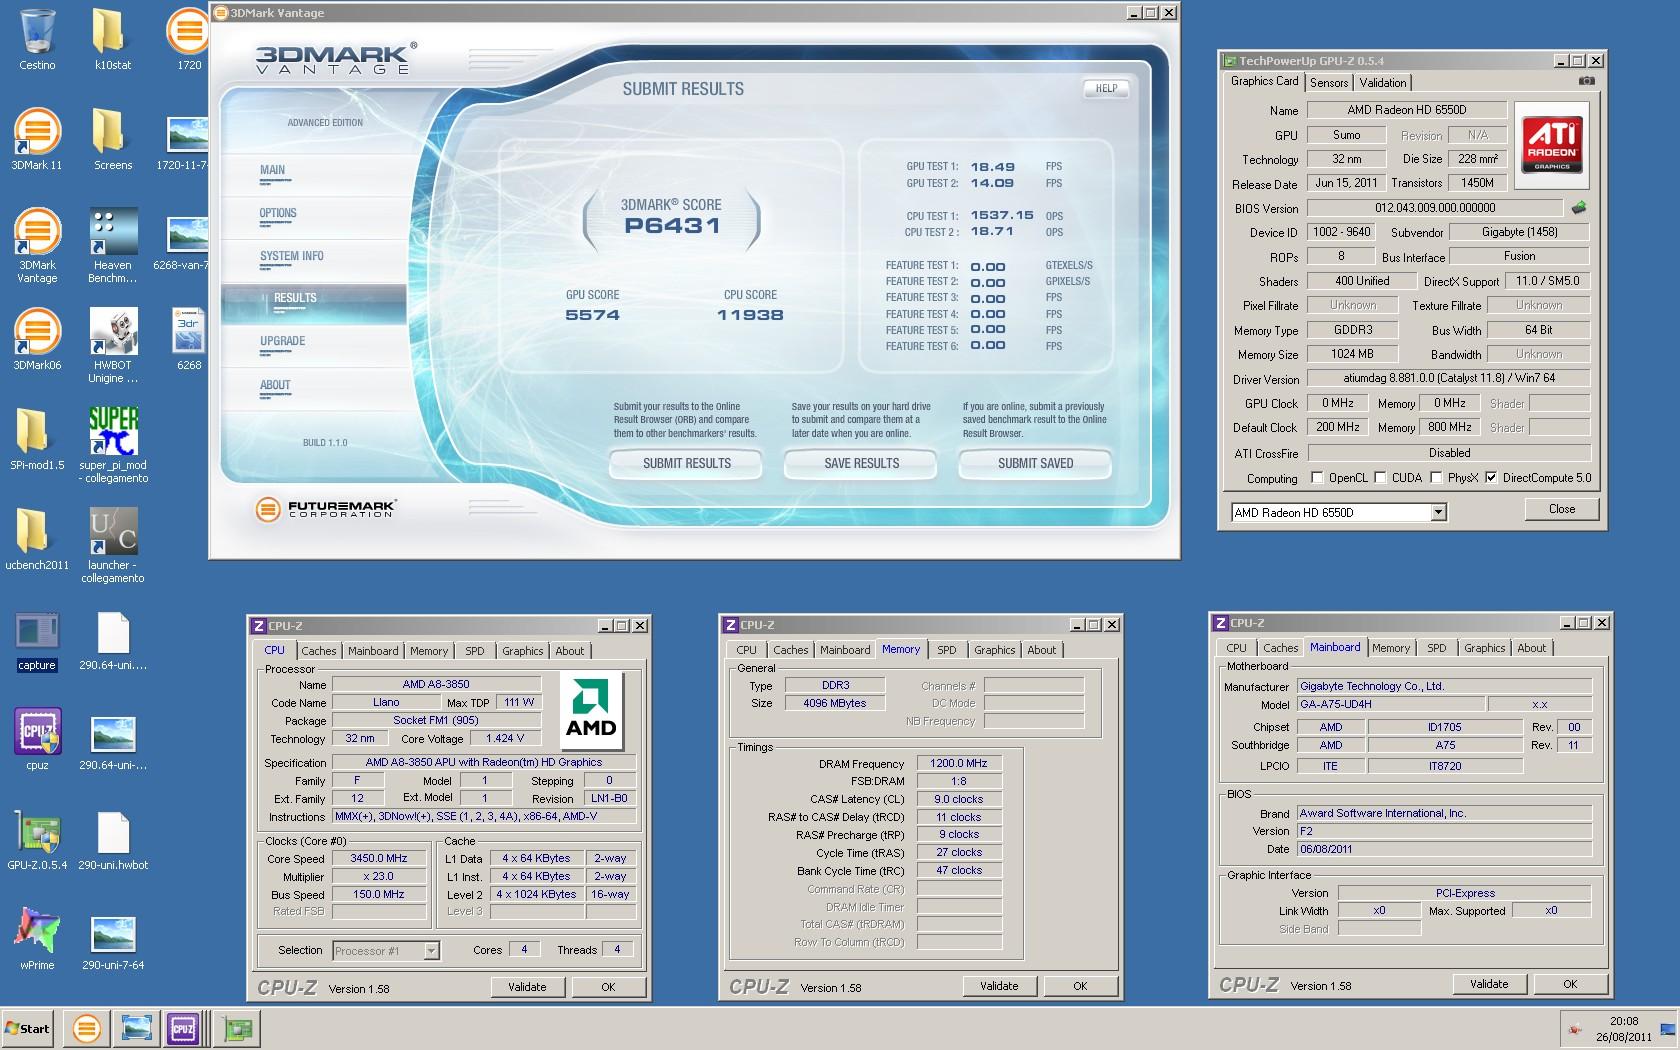The image size is (1680, 1050).
Task: Select the 3DMark06 desktop shortcut
Action: pos(37,340)
